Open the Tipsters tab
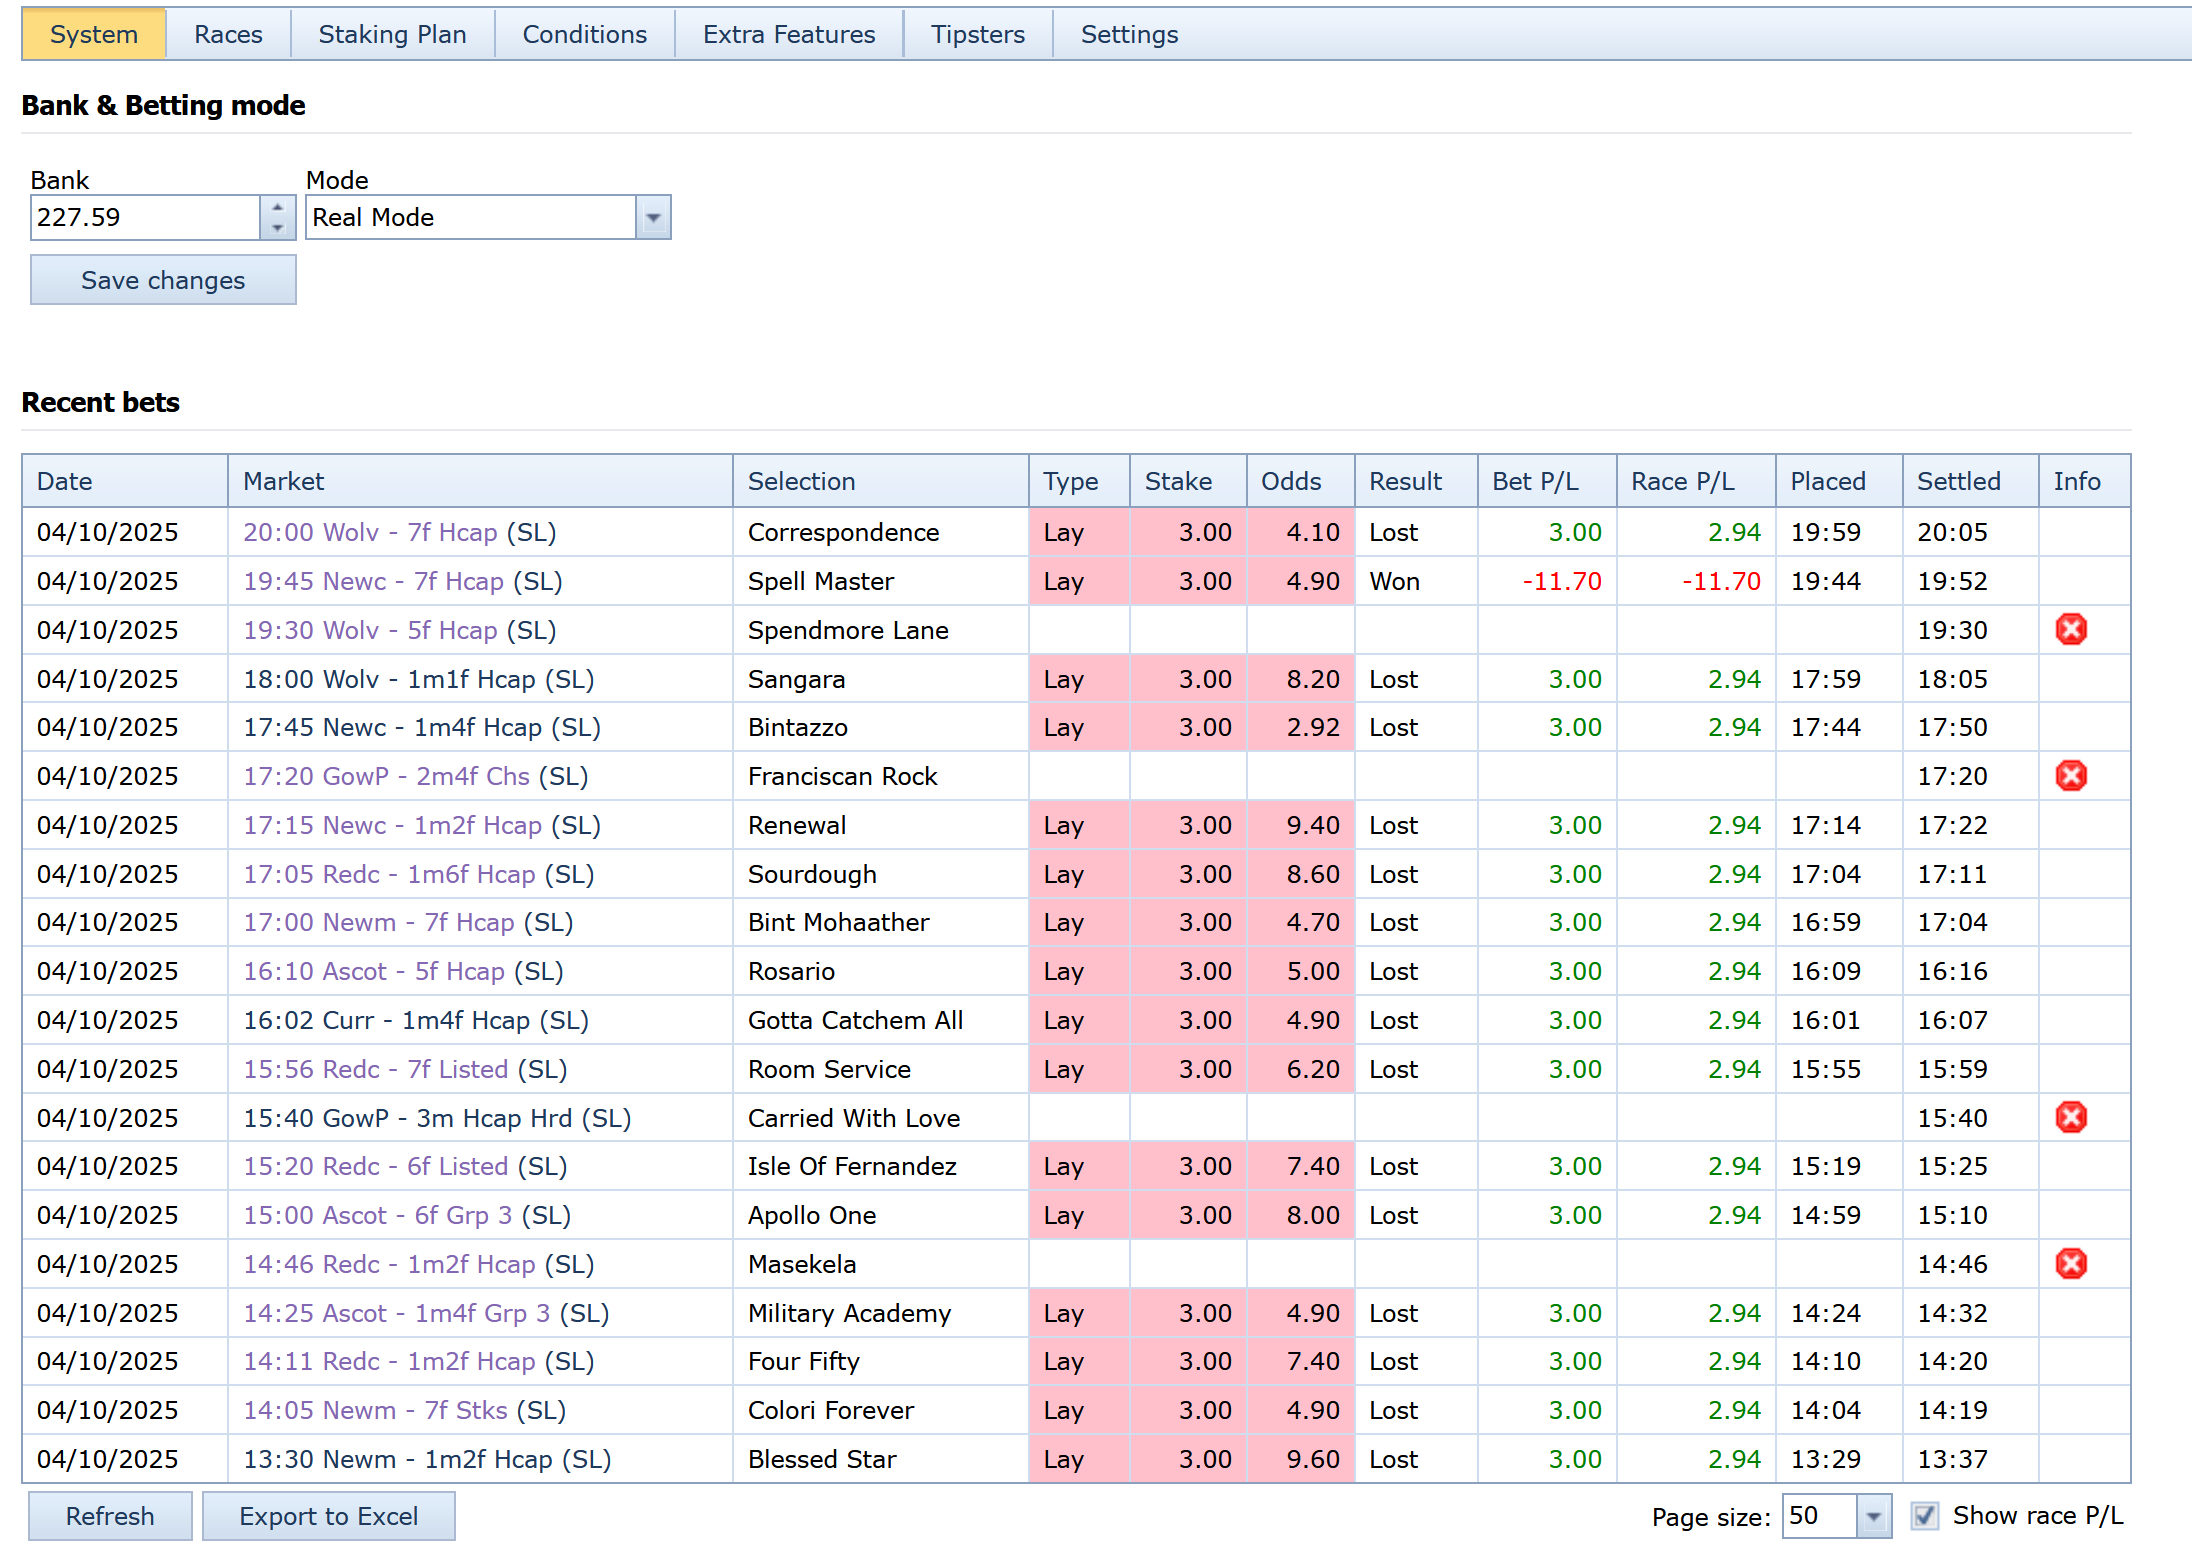Screen dimensions: 2192x1564 coord(977,34)
